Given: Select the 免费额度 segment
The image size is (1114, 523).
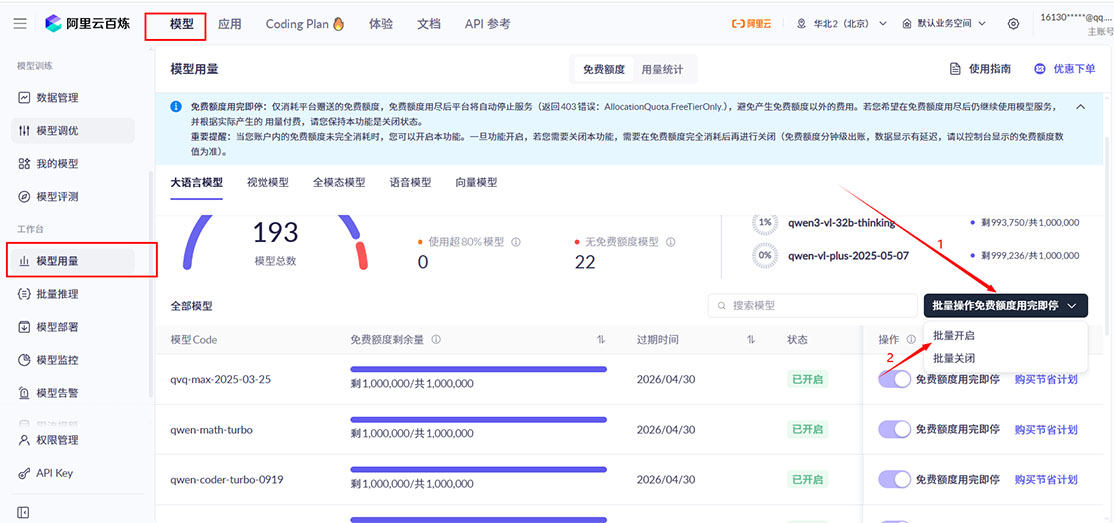Looking at the screenshot, I should [x=604, y=69].
